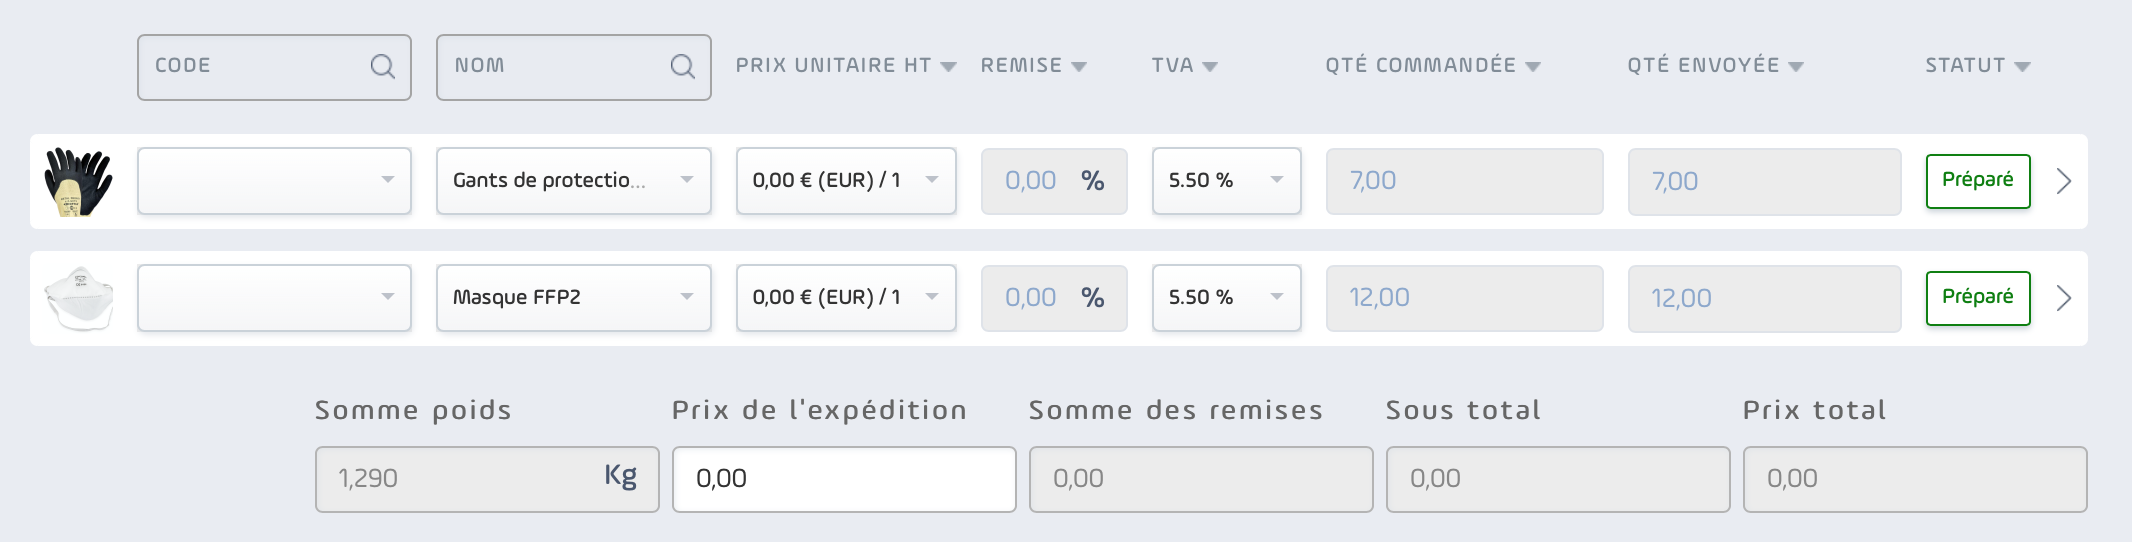Open the FFP2 mask product thumbnail
The image size is (2132, 542).
tap(79, 298)
